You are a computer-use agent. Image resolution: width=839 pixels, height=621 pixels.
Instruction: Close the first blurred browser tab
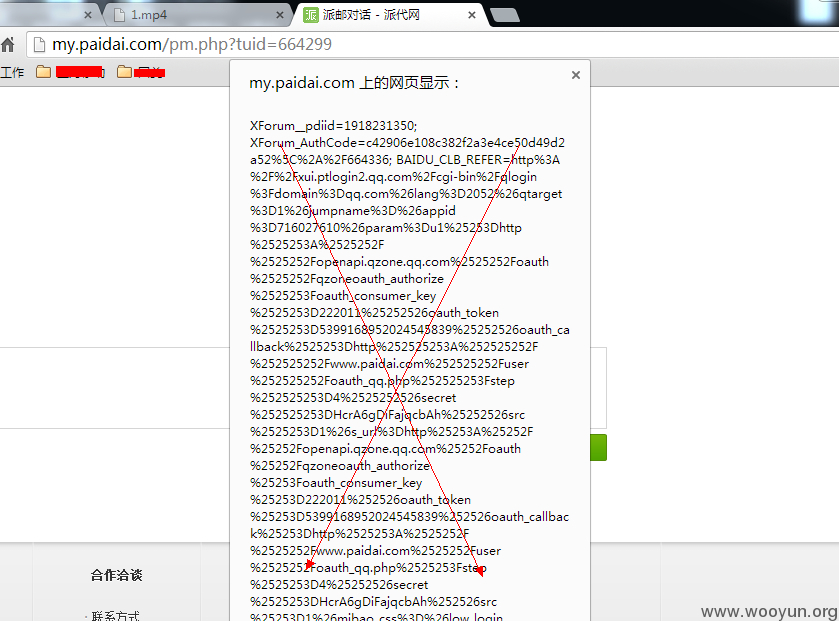(88, 15)
